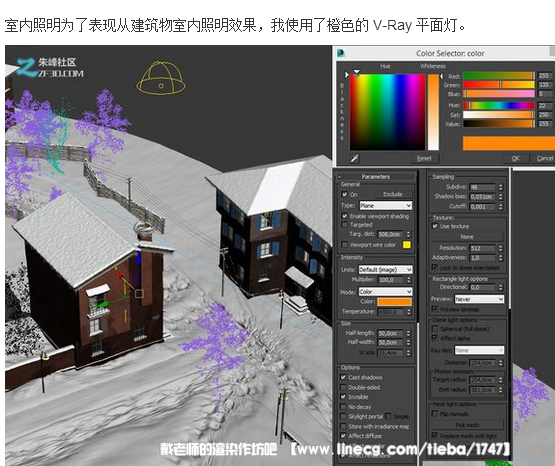Click the yellow viewport wire color swatch
The height and width of the screenshot is (466, 555).
click(x=407, y=244)
